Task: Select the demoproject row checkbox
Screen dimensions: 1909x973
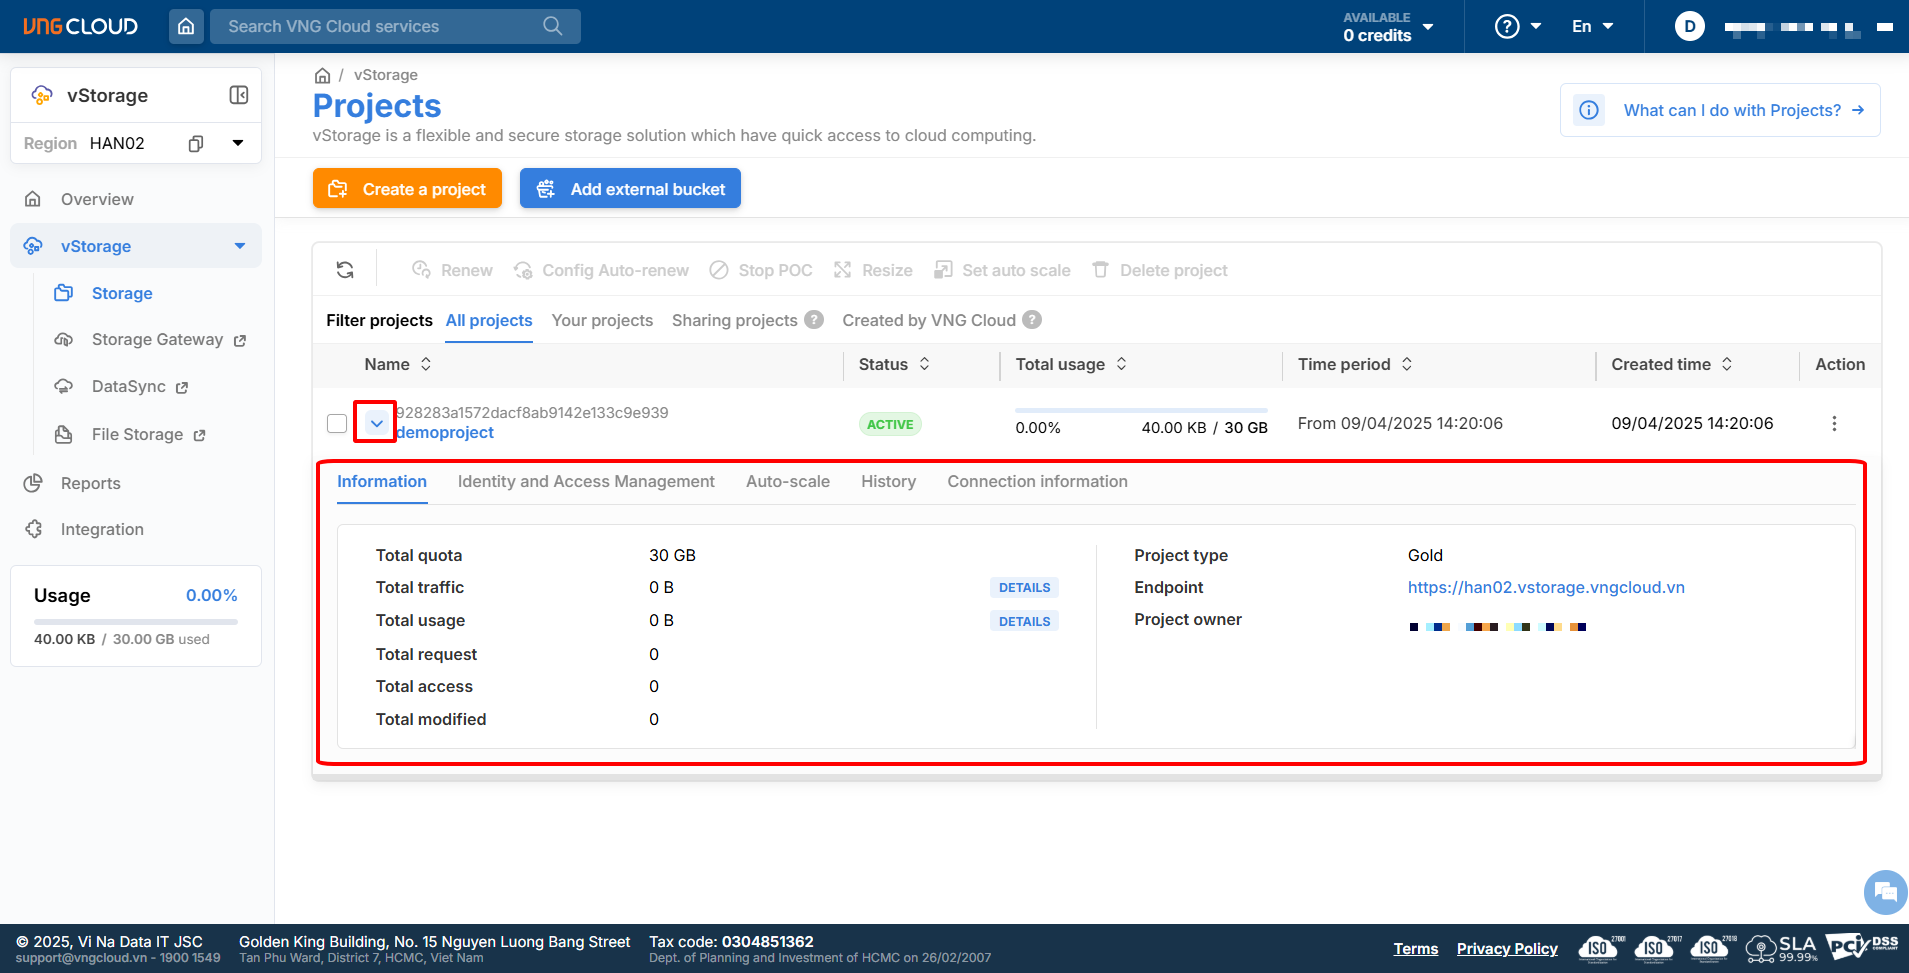Action: (x=337, y=423)
